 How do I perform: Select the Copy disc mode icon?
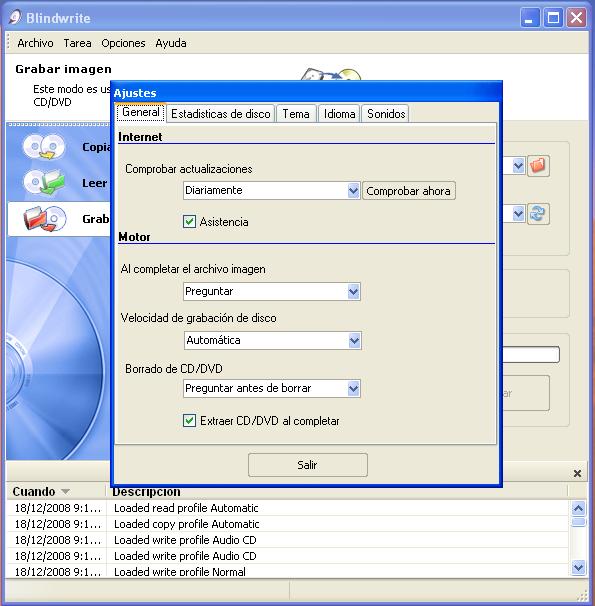(44, 146)
